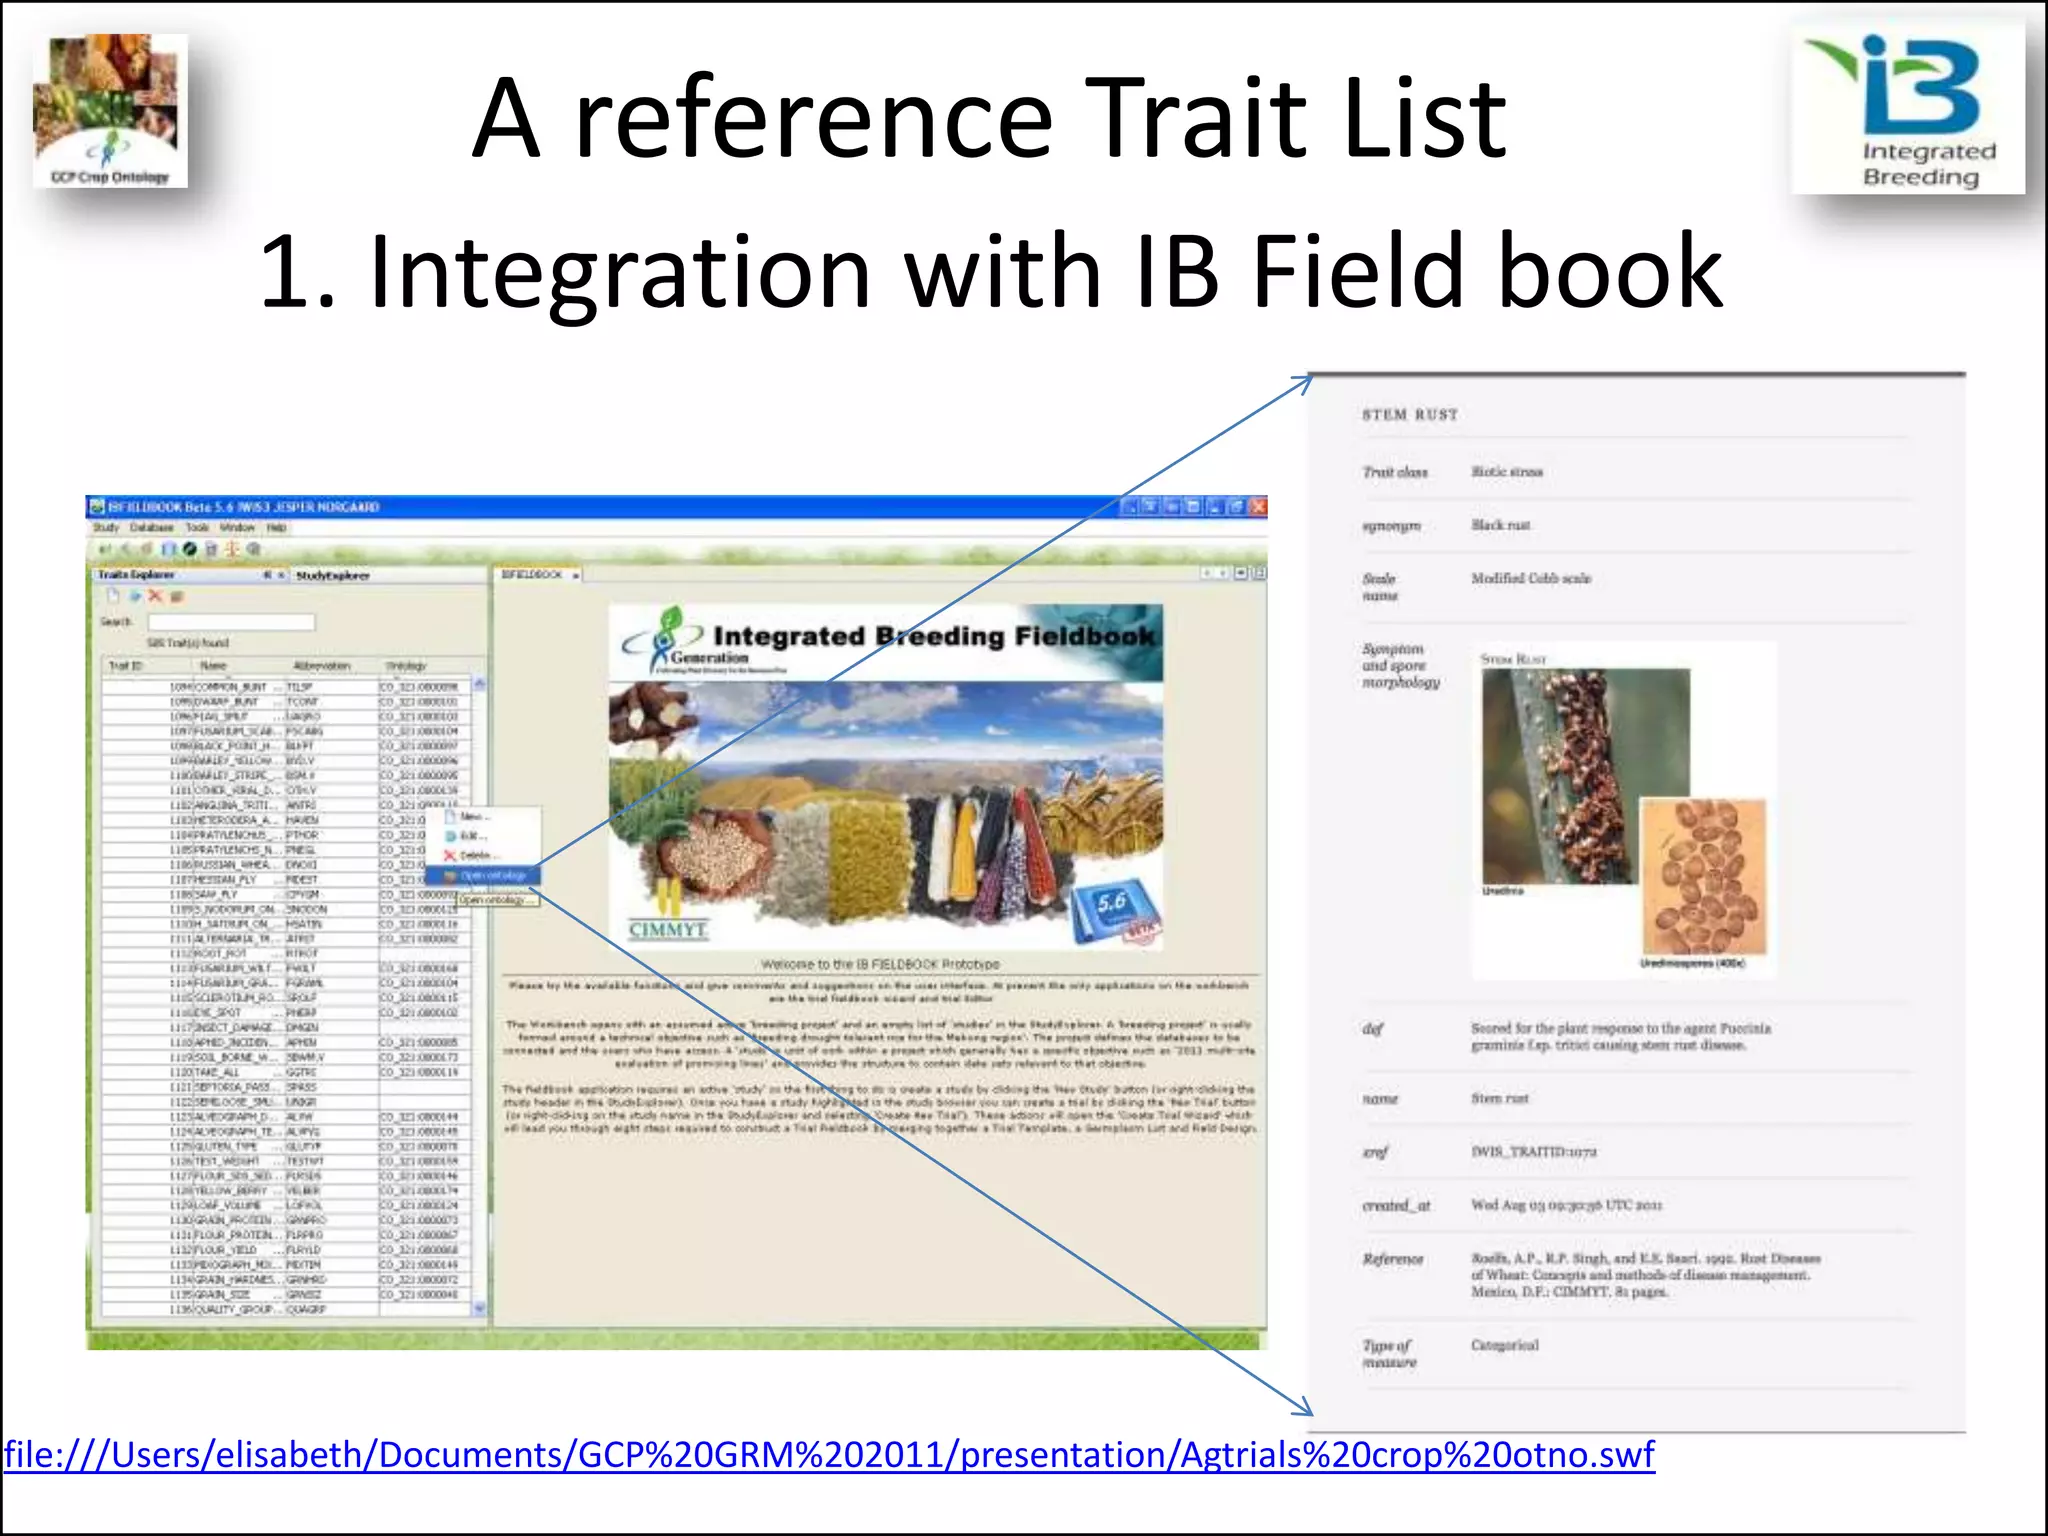Click the orange tree-structure toolbar icon
2048x1536 pixels.
[x=232, y=549]
